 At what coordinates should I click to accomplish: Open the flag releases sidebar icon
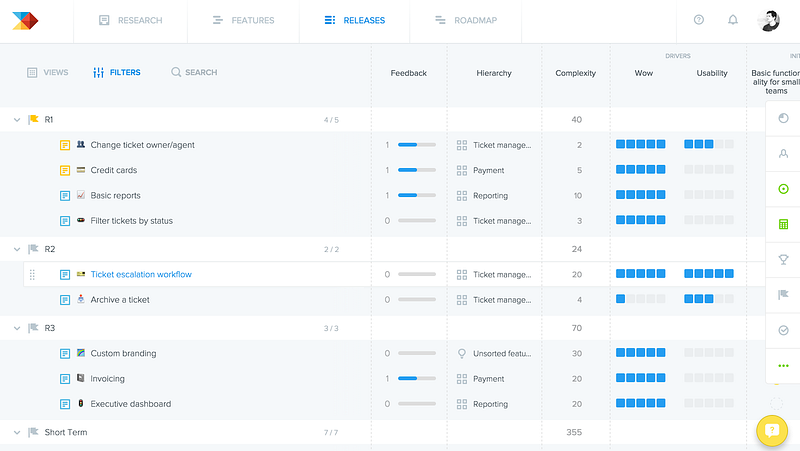point(783,295)
